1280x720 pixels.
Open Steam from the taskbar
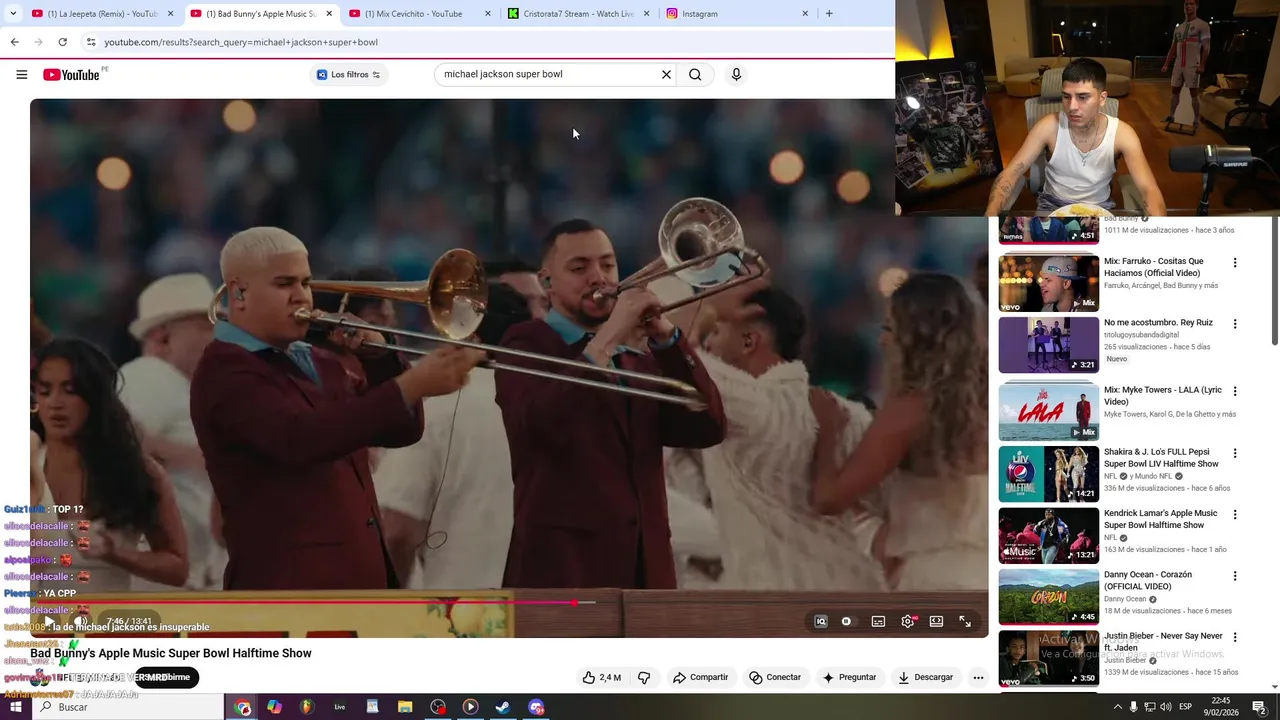(503, 707)
